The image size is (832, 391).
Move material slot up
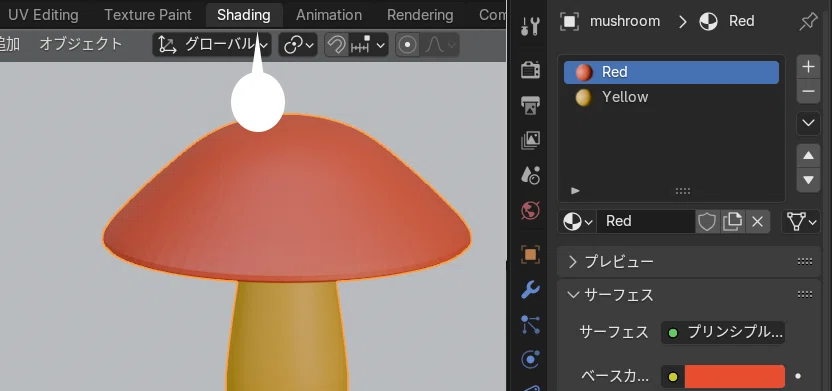[808, 156]
